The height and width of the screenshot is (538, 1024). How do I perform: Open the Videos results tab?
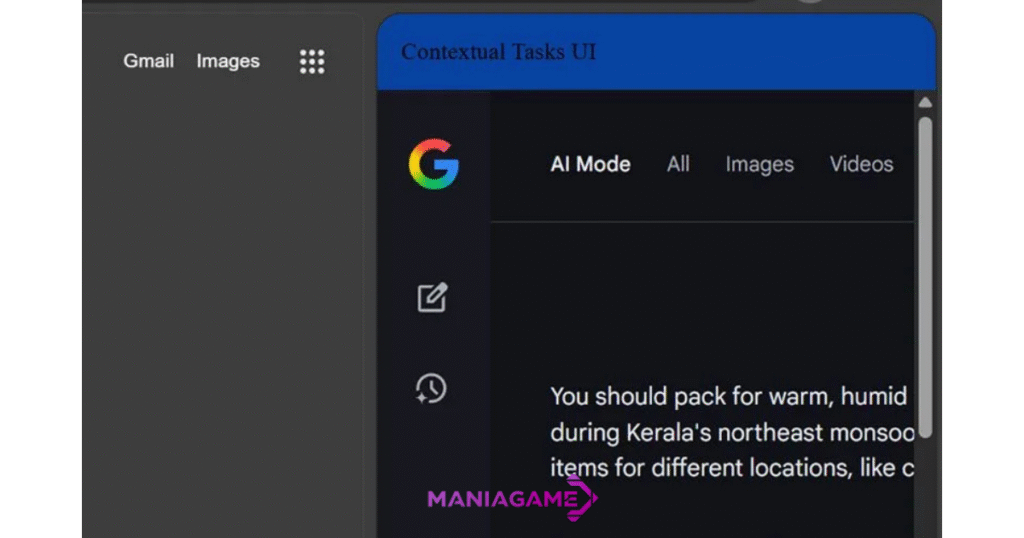[861, 164]
